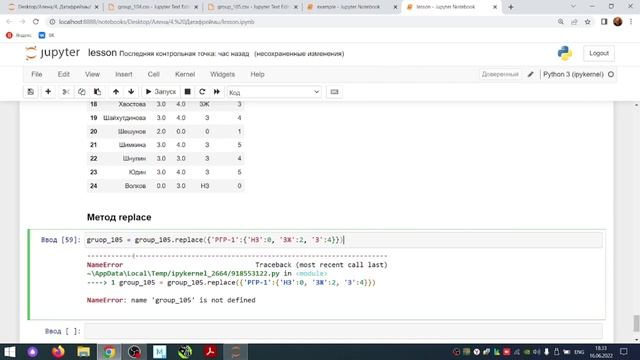
Task: Click the notebook vertical scrollbar thumb
Action: pyautogui.click(x=636, y=323)
